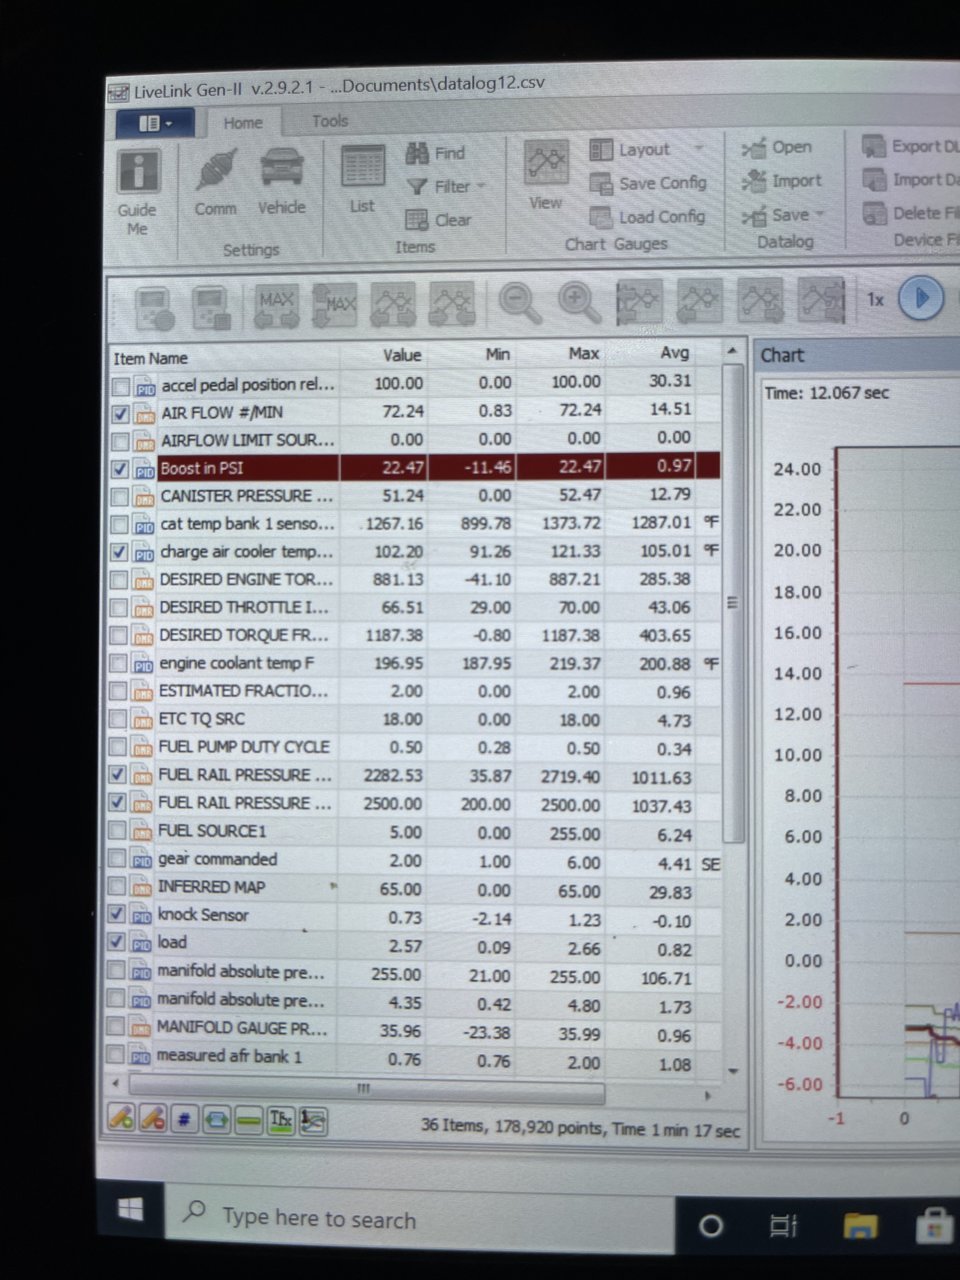This screenshot has width=960, height=1280.
Task: Click Load Config
Action: [x=648, y=216]
